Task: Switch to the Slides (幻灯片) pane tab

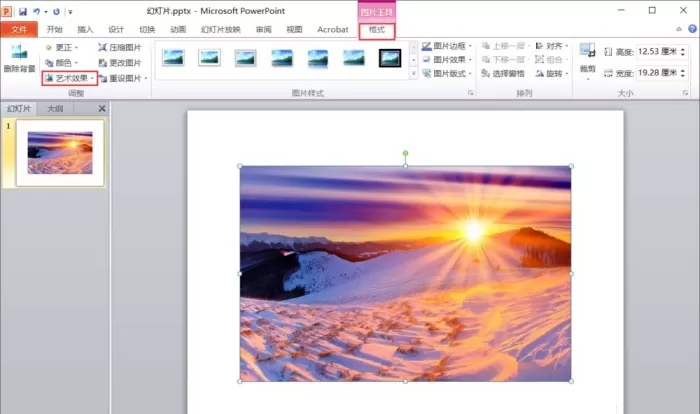Action: click(19, 109)
